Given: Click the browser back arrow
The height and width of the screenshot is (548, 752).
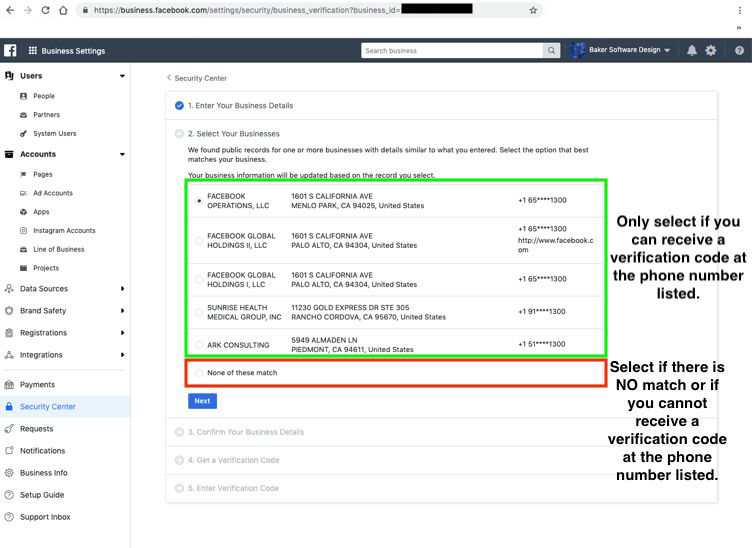Looking at the screenshot, I should (x=10, y=10).
